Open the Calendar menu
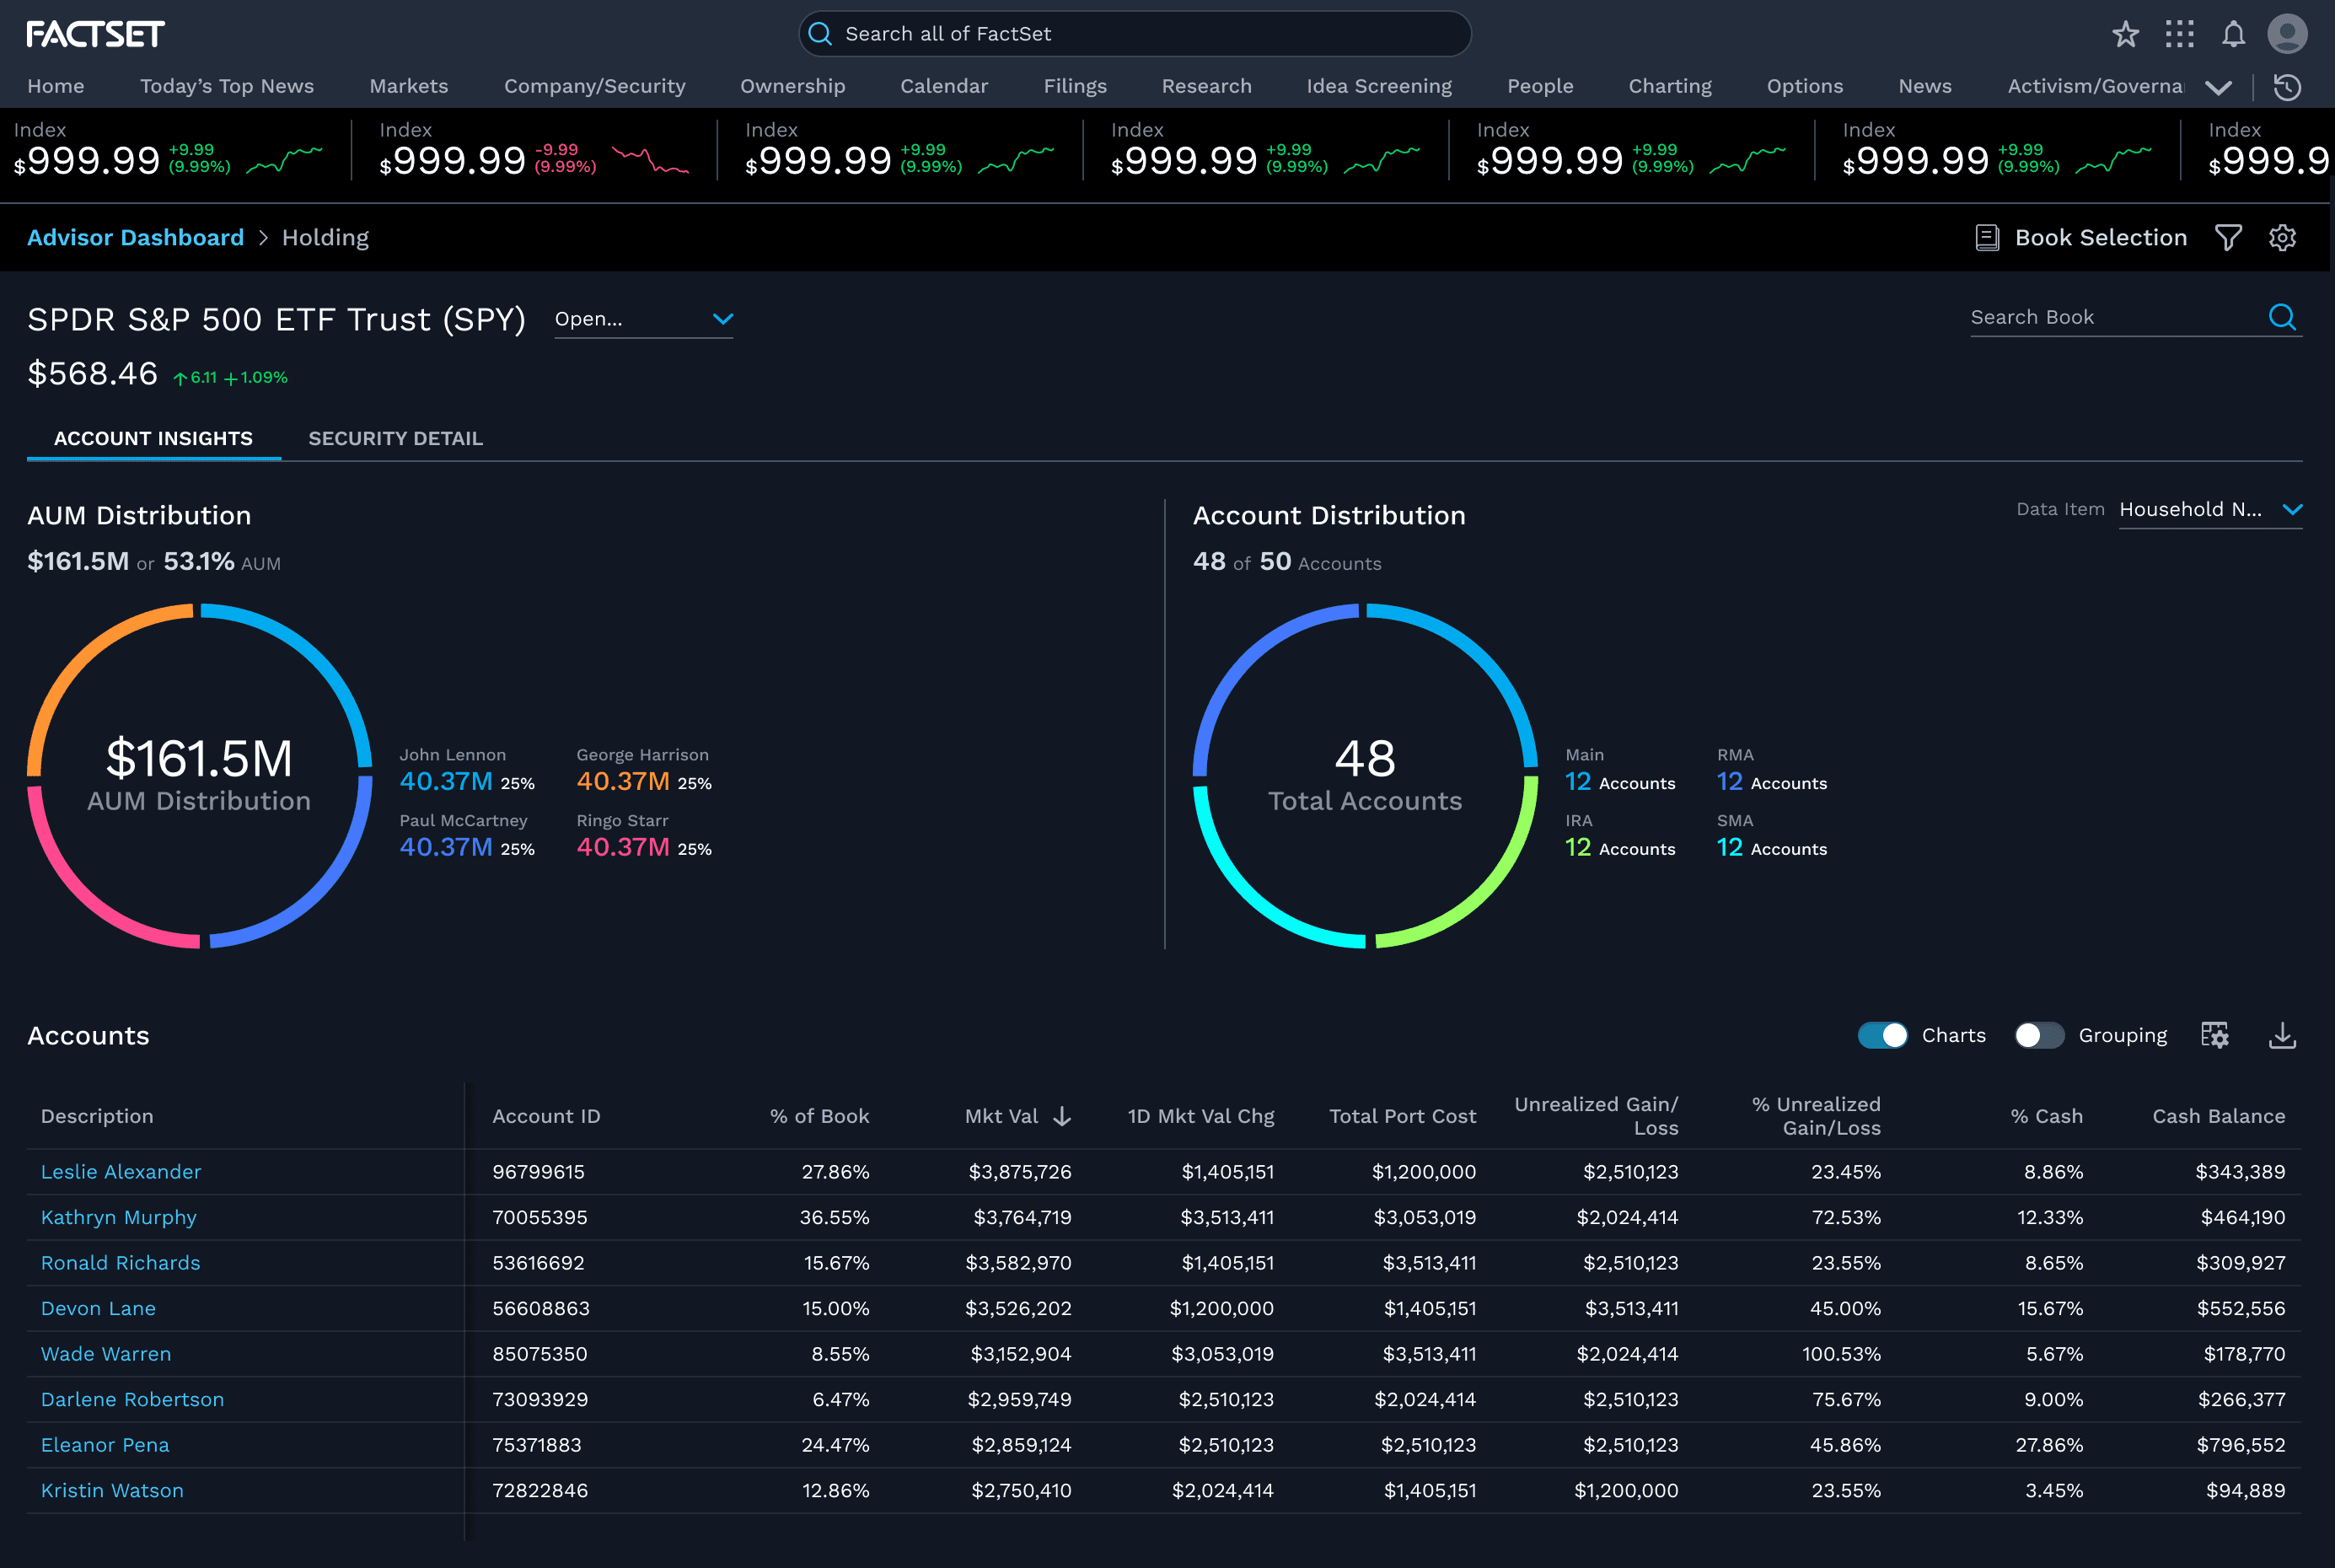The height and width of the screenshot is (1568, 2335). 944,86
